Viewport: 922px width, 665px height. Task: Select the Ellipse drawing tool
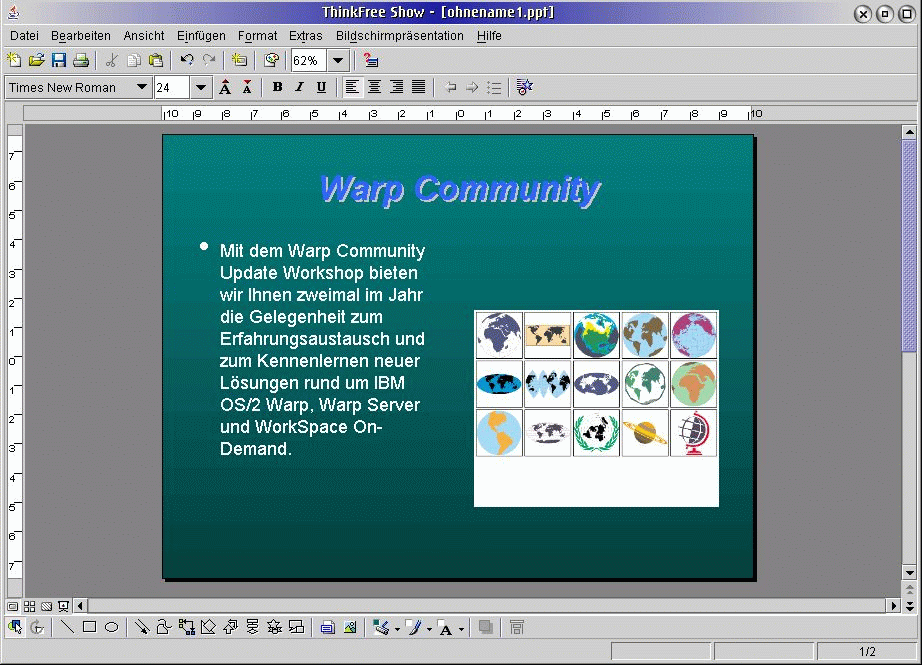tap(111, 627)
